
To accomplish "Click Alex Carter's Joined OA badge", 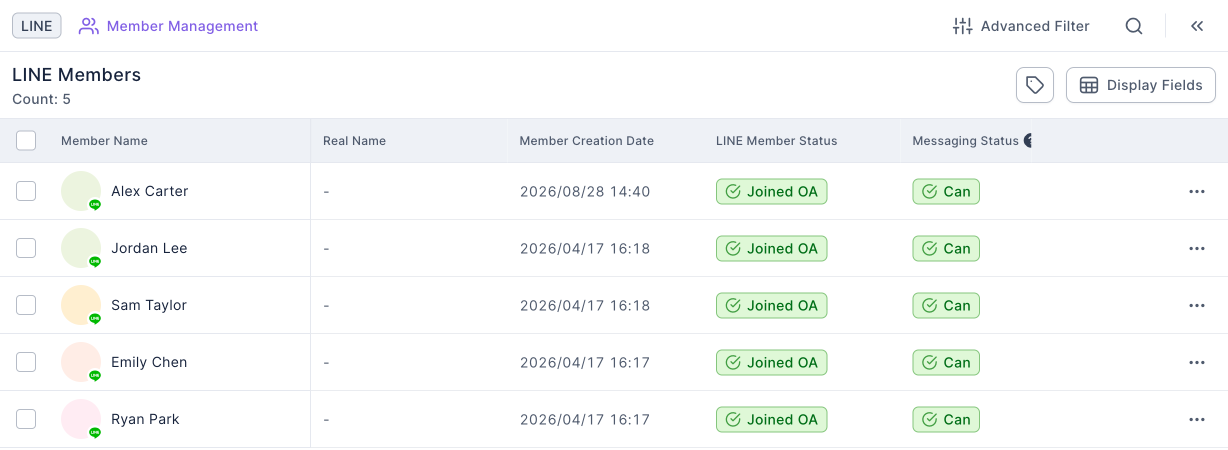I will 772,191.
